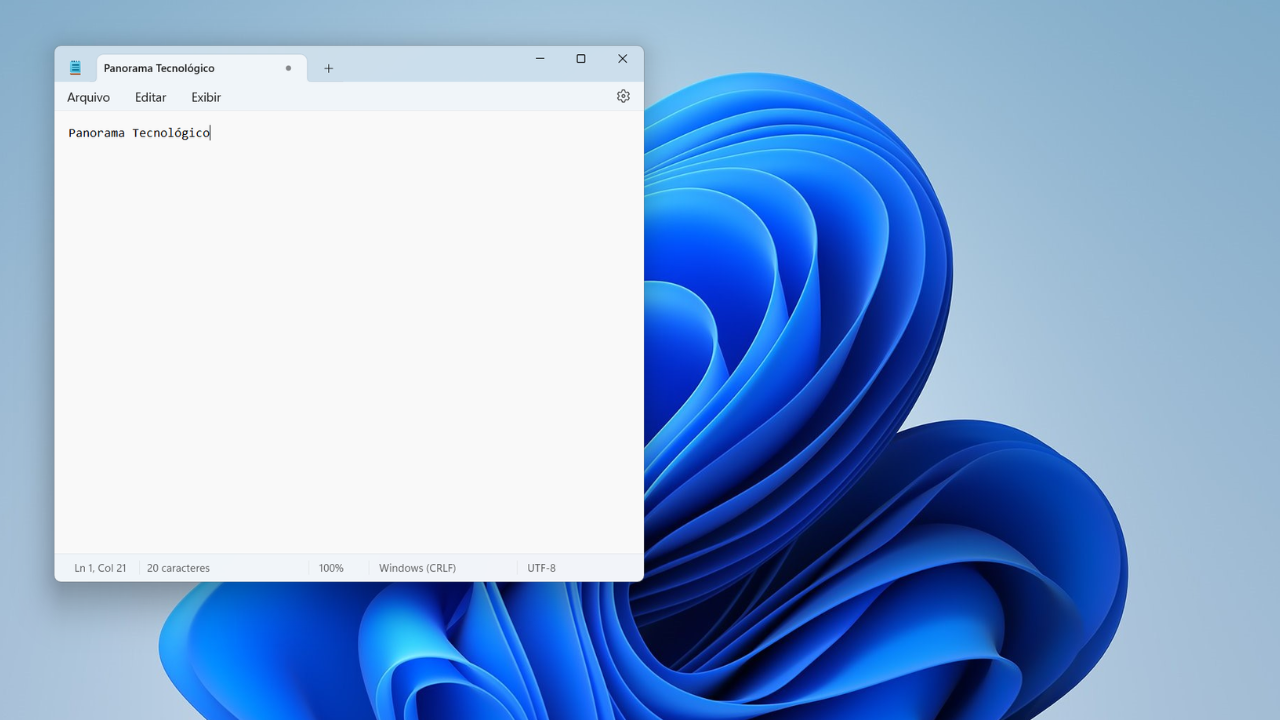1280x720 pixels.
Task: Open a new tab with plus icon
Action: pos(329,68)
